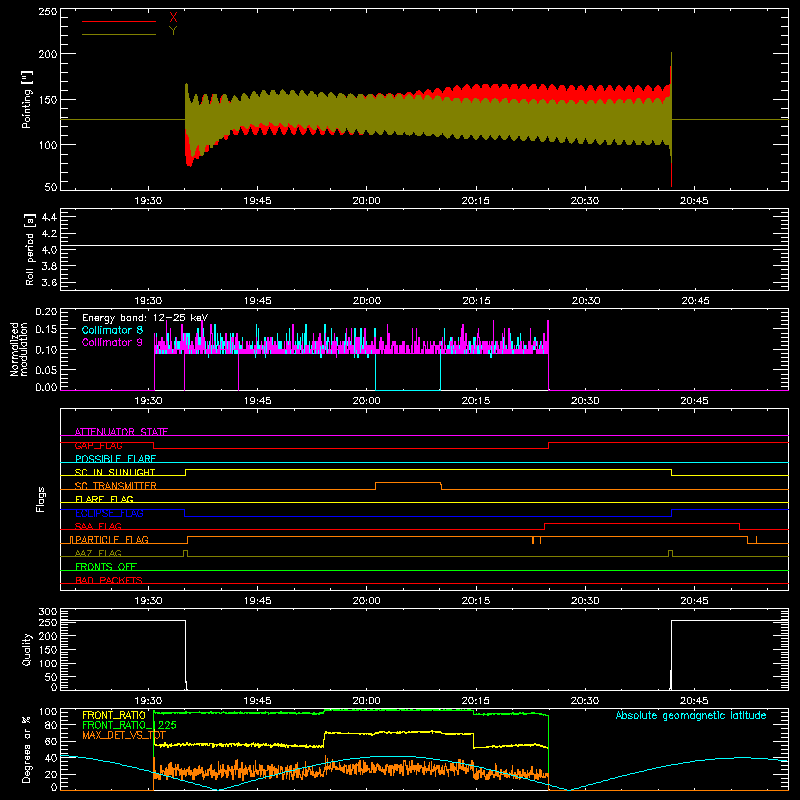Click the olive Y legend line

119,34
